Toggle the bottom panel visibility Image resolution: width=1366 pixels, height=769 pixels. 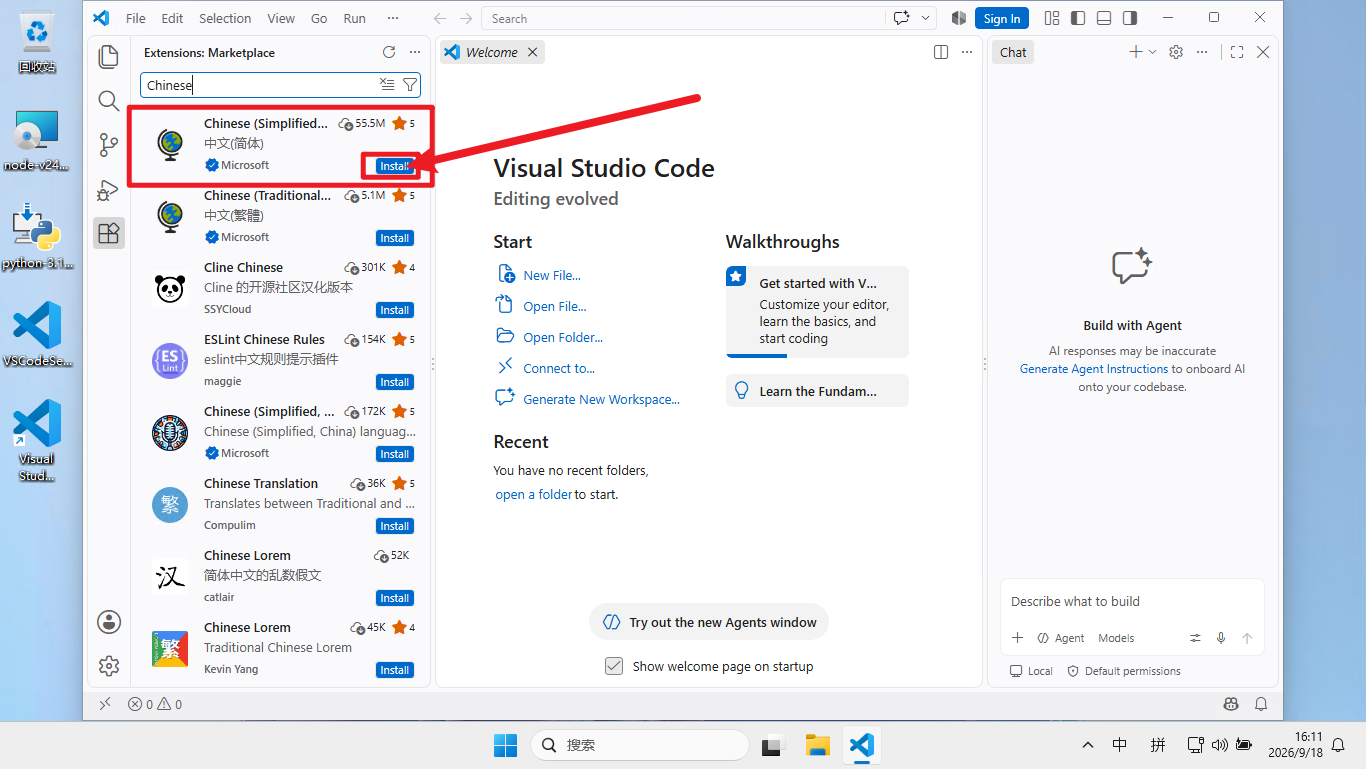1104,18
